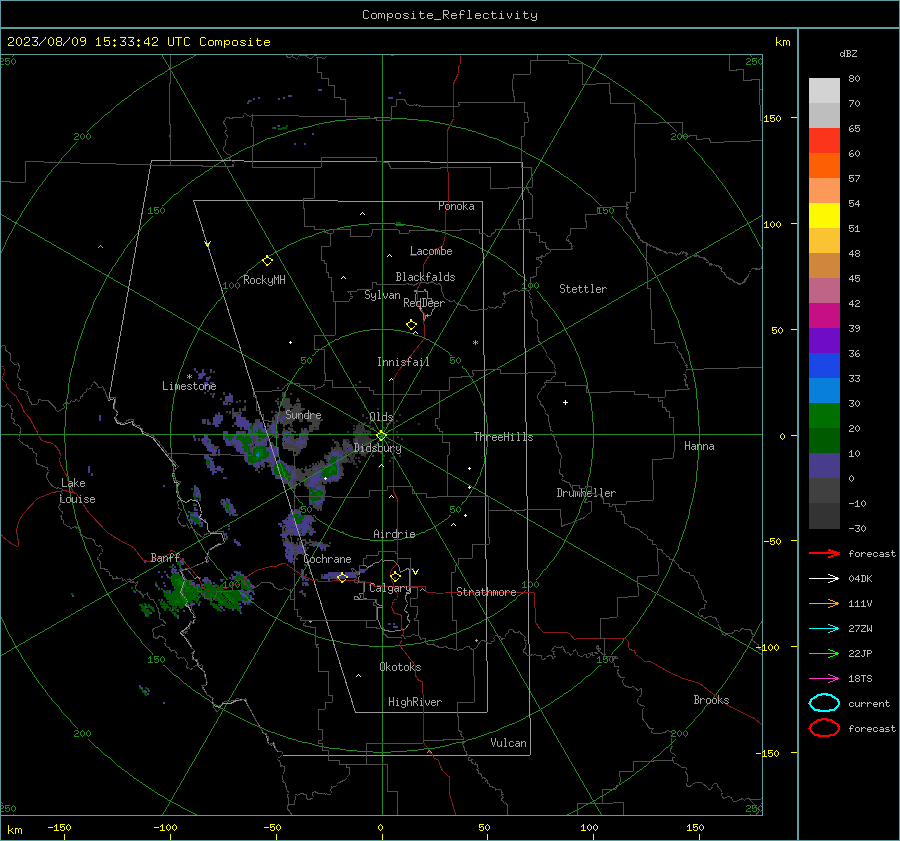Click the yellow radar-site diamond above Didsbury
Screen dimensions: 900x841
click(x=381, y=436)
